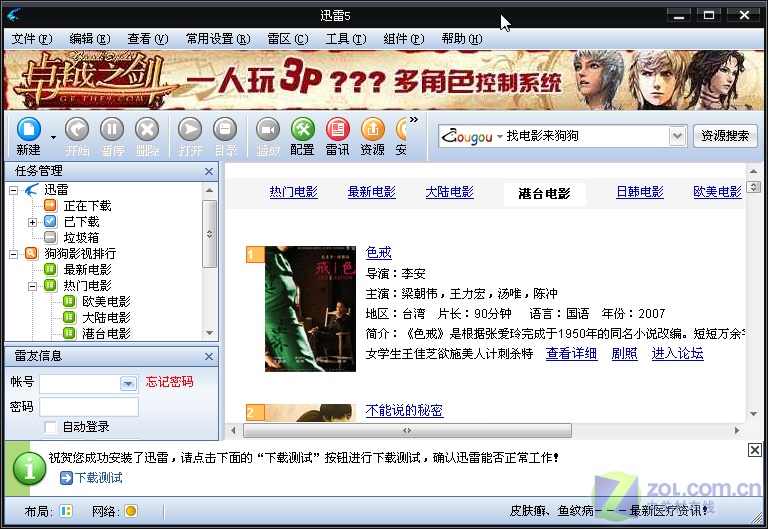The width and height of the screenshot is (768, 529).
Task: Select 大陆电影 in the tree
Action: pyautogui.click(x=106, y=317)
